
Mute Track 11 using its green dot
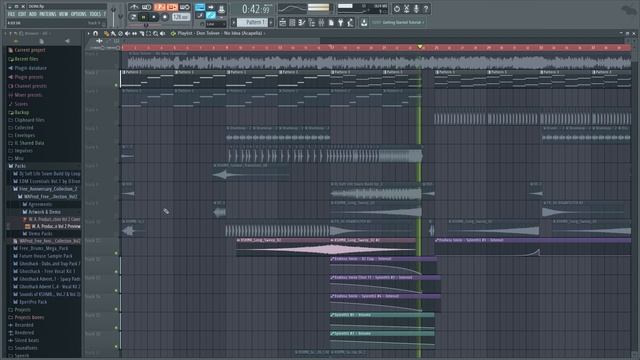[x=116, y=253]
